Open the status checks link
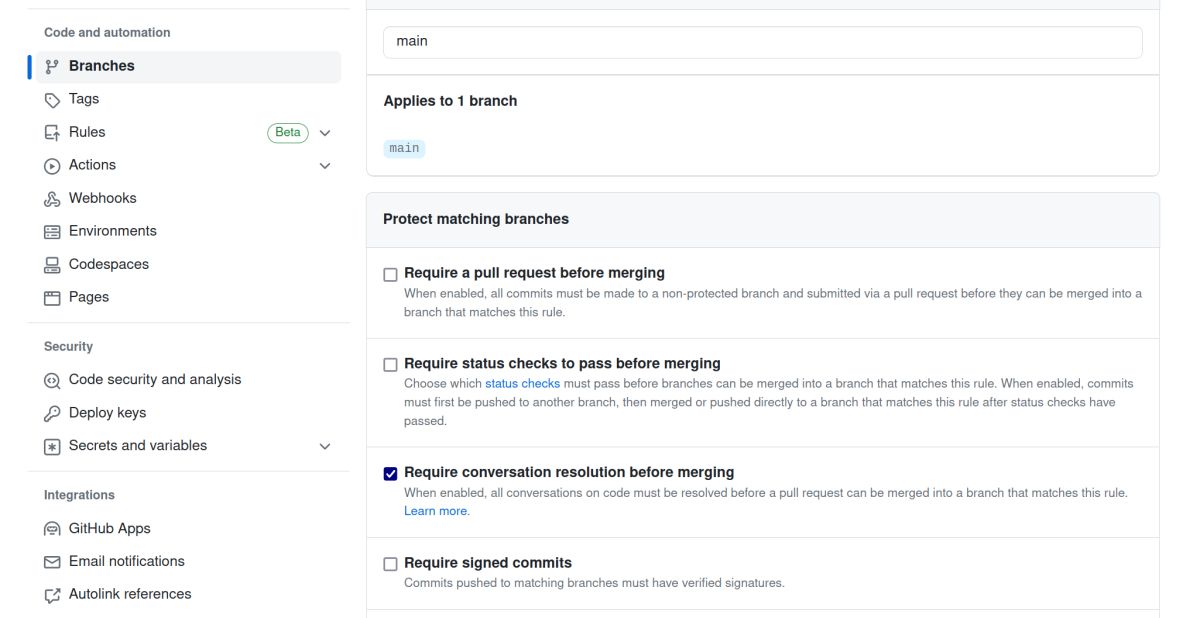Screen dimensions: 1200x618 pyautogui.click(x=522, y=384)
